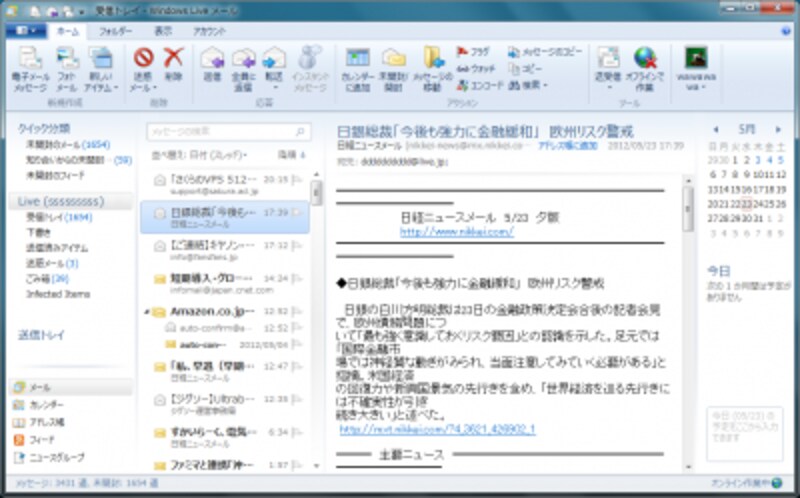
Task: Click the フォト メール icon
Action: point(67,58)
